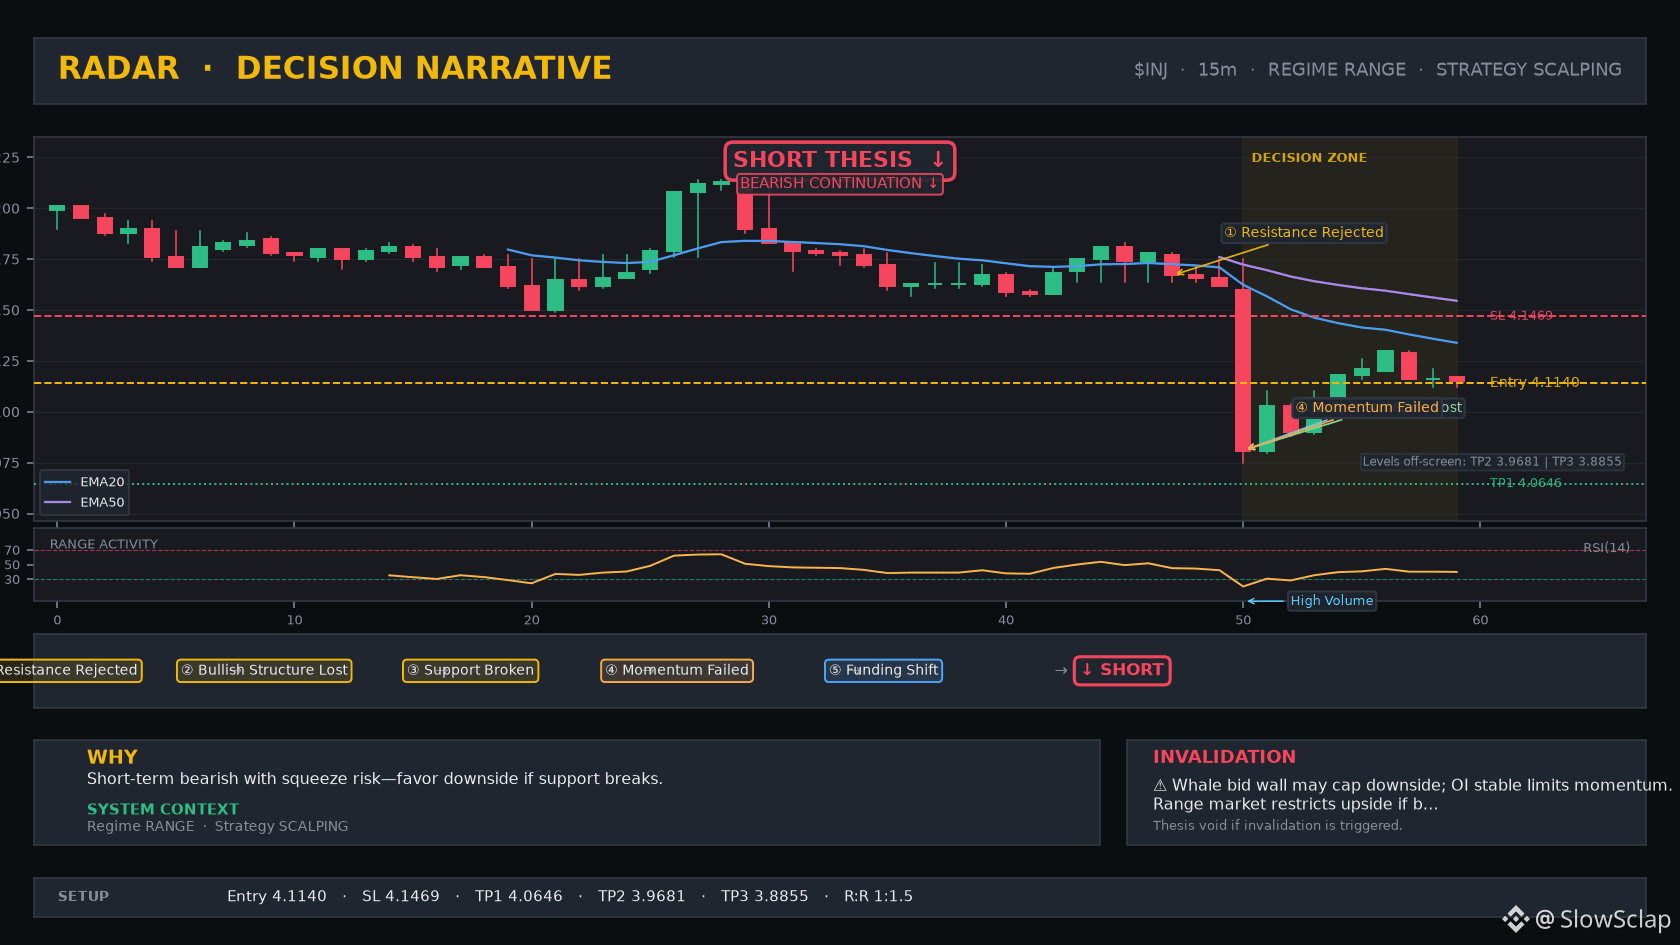Click TP2 3.9681 in setup bar
Viewport: 1680px width, 945px height.
642,896
